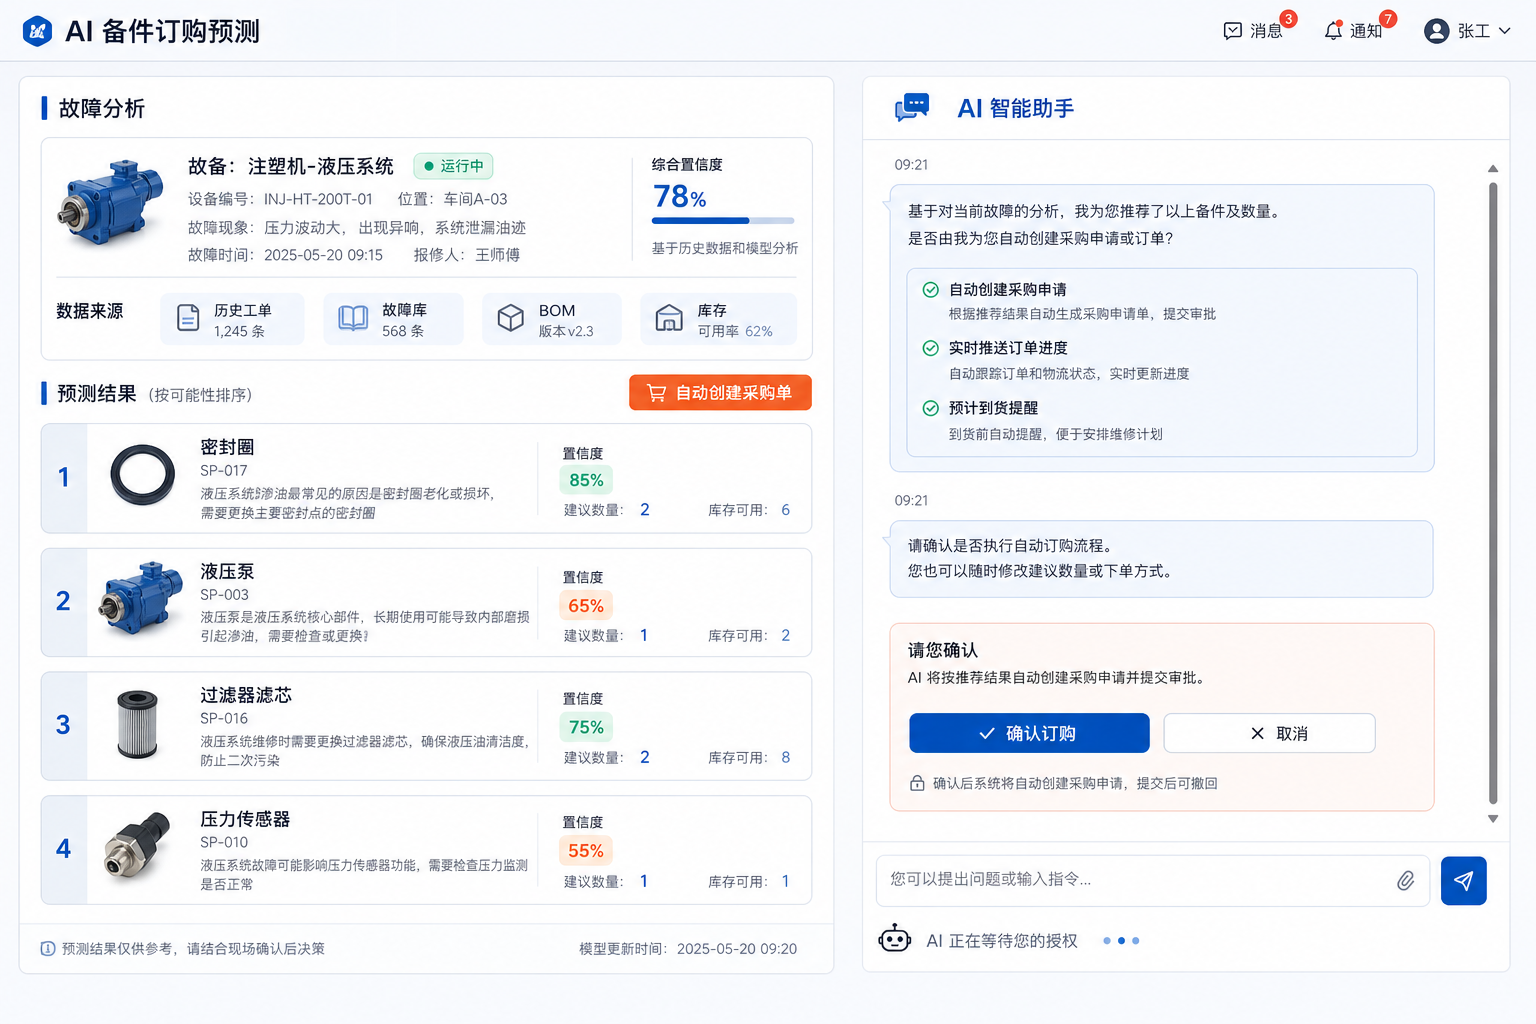The image size is (1536, 1024).
Task: Click the 位置: 车间A-03 text
Action: (452, 199)
